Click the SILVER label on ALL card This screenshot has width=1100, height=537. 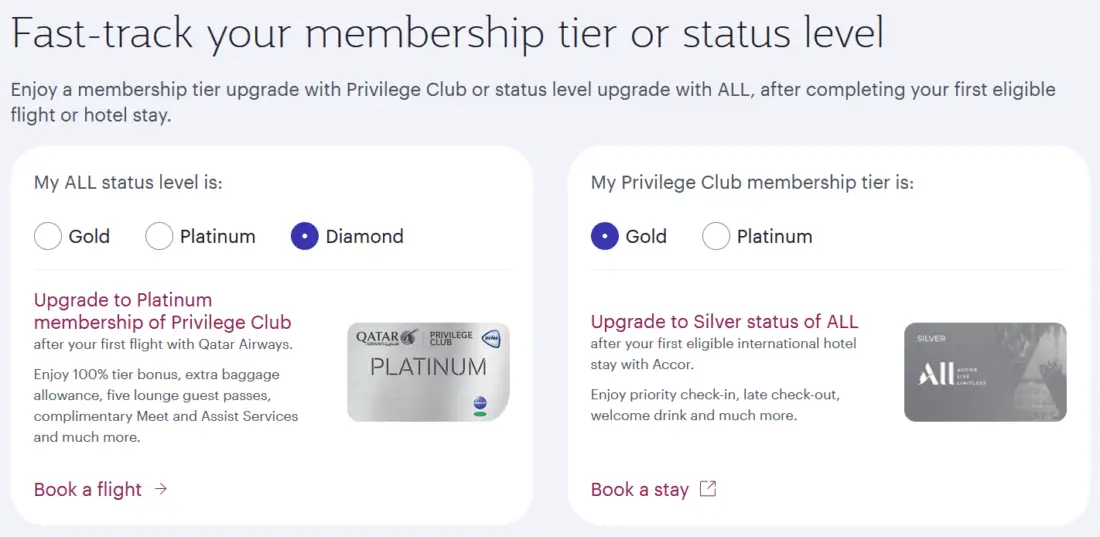pos(931,339)
